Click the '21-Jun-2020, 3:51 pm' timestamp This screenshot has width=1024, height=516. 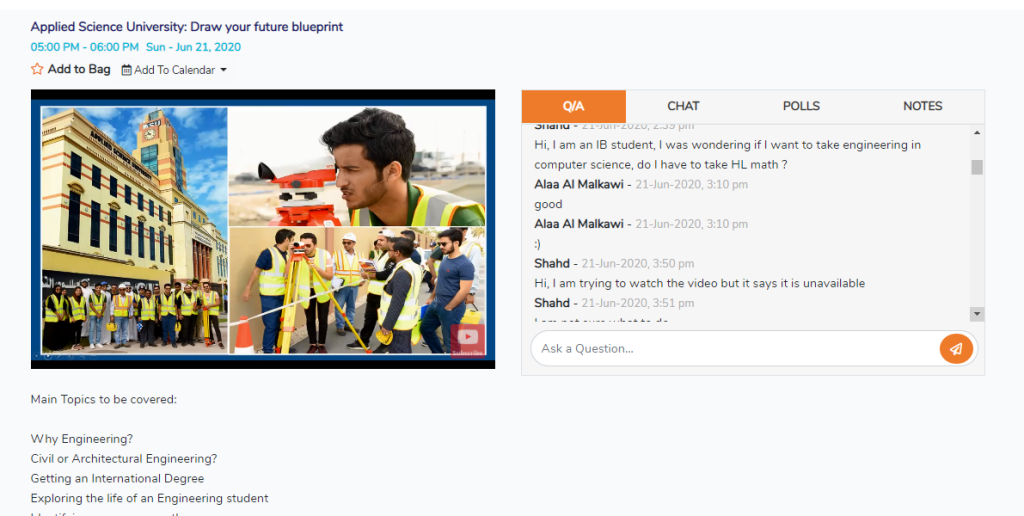pyautogui.click(x=638, y=303)
